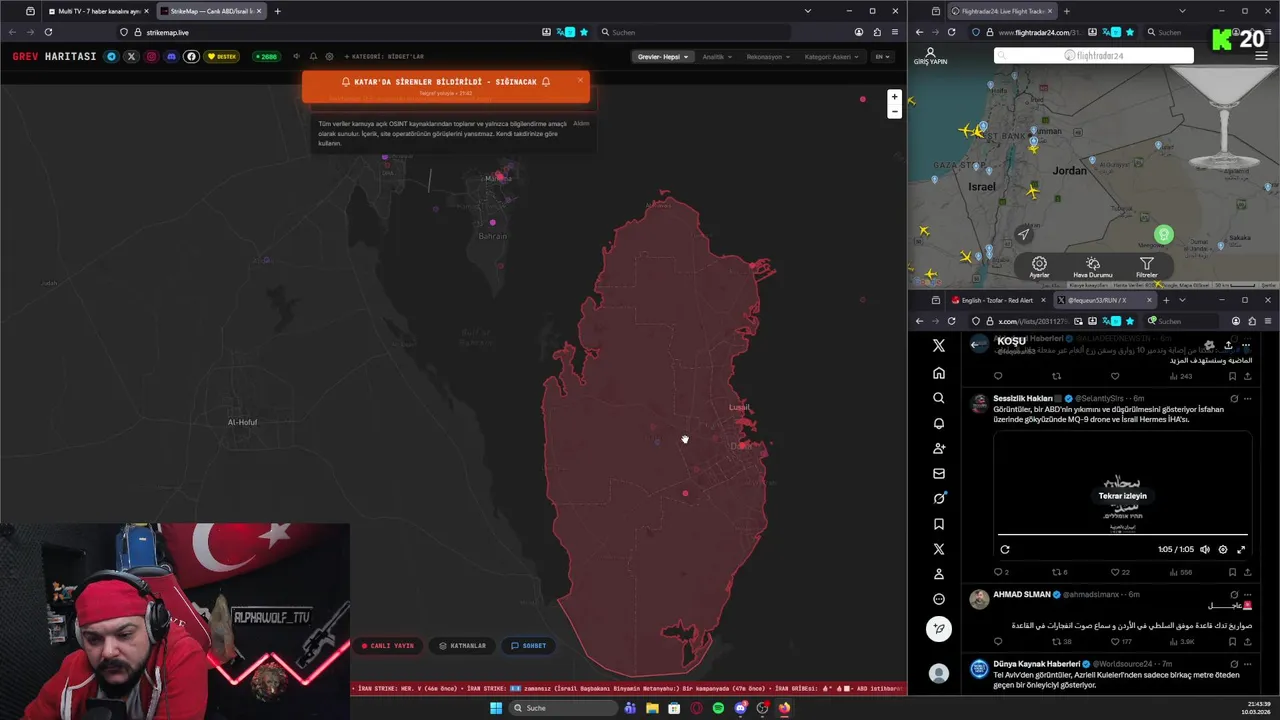Expand the Analitik dropdown menu
Viewport: 1280px width, 720px height.
click(716, 57)
